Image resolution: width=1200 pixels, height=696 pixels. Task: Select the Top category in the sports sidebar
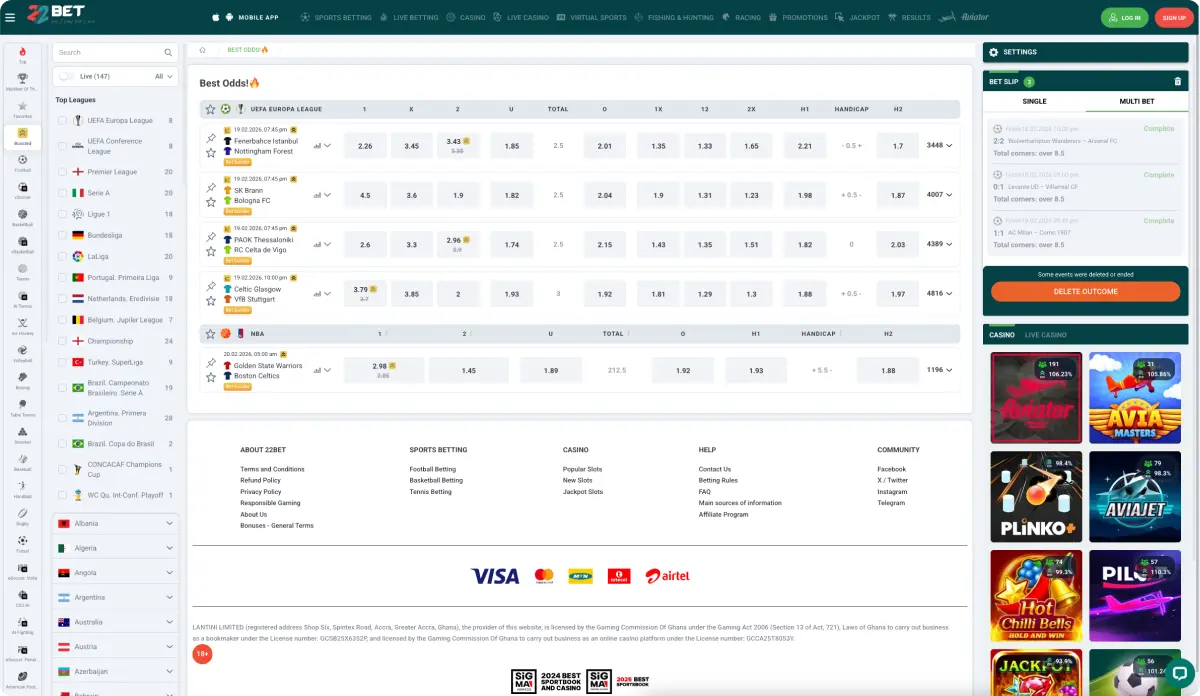tap(22, 55)
